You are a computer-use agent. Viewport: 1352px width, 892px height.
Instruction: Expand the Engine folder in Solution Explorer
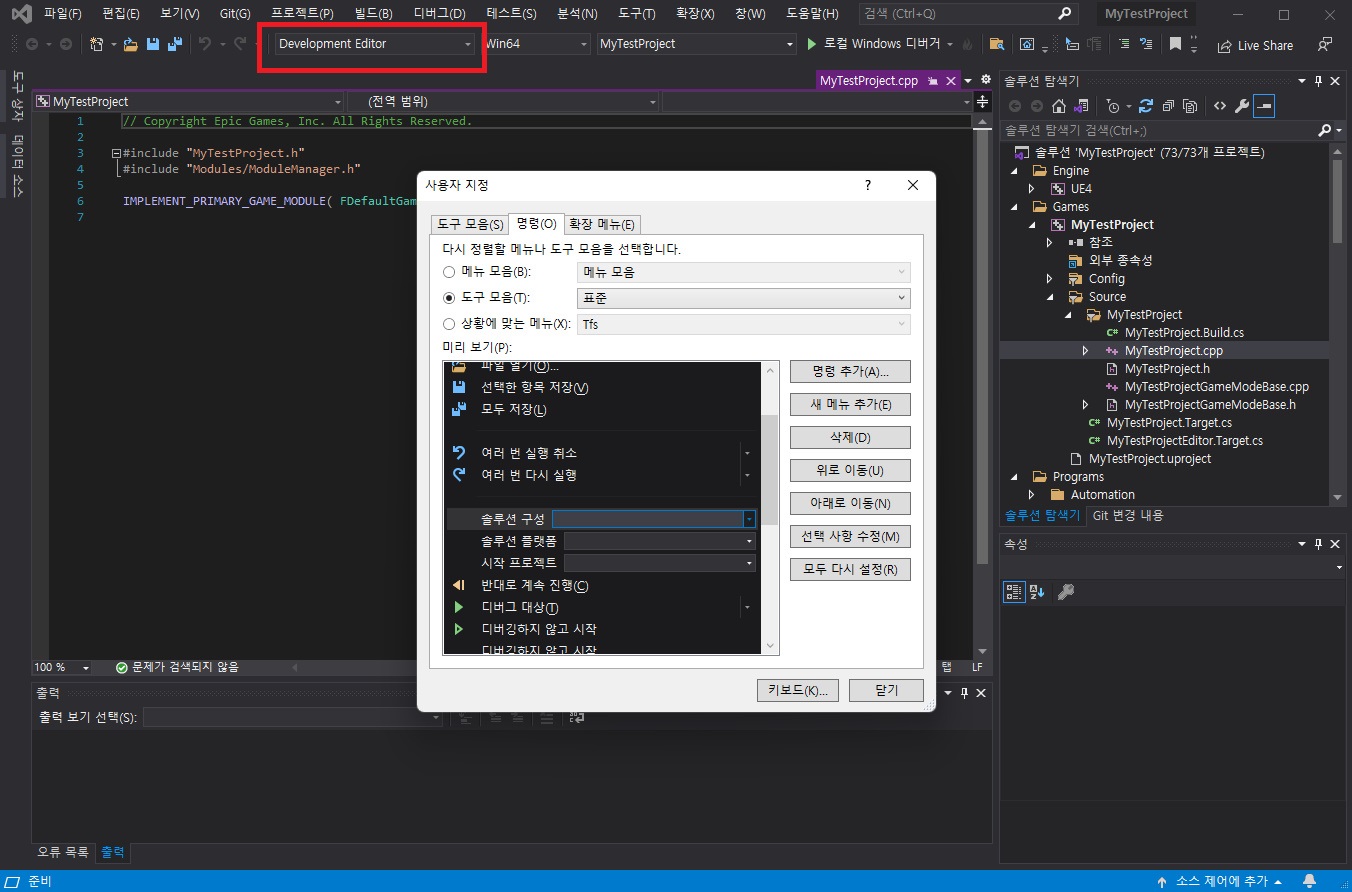tap(1016, 171)
